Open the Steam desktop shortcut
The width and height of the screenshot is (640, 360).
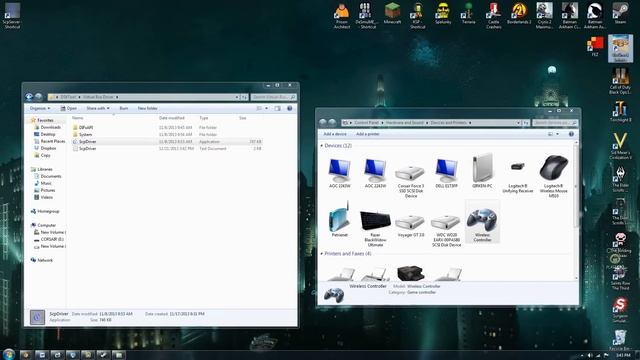click(620, 13)
